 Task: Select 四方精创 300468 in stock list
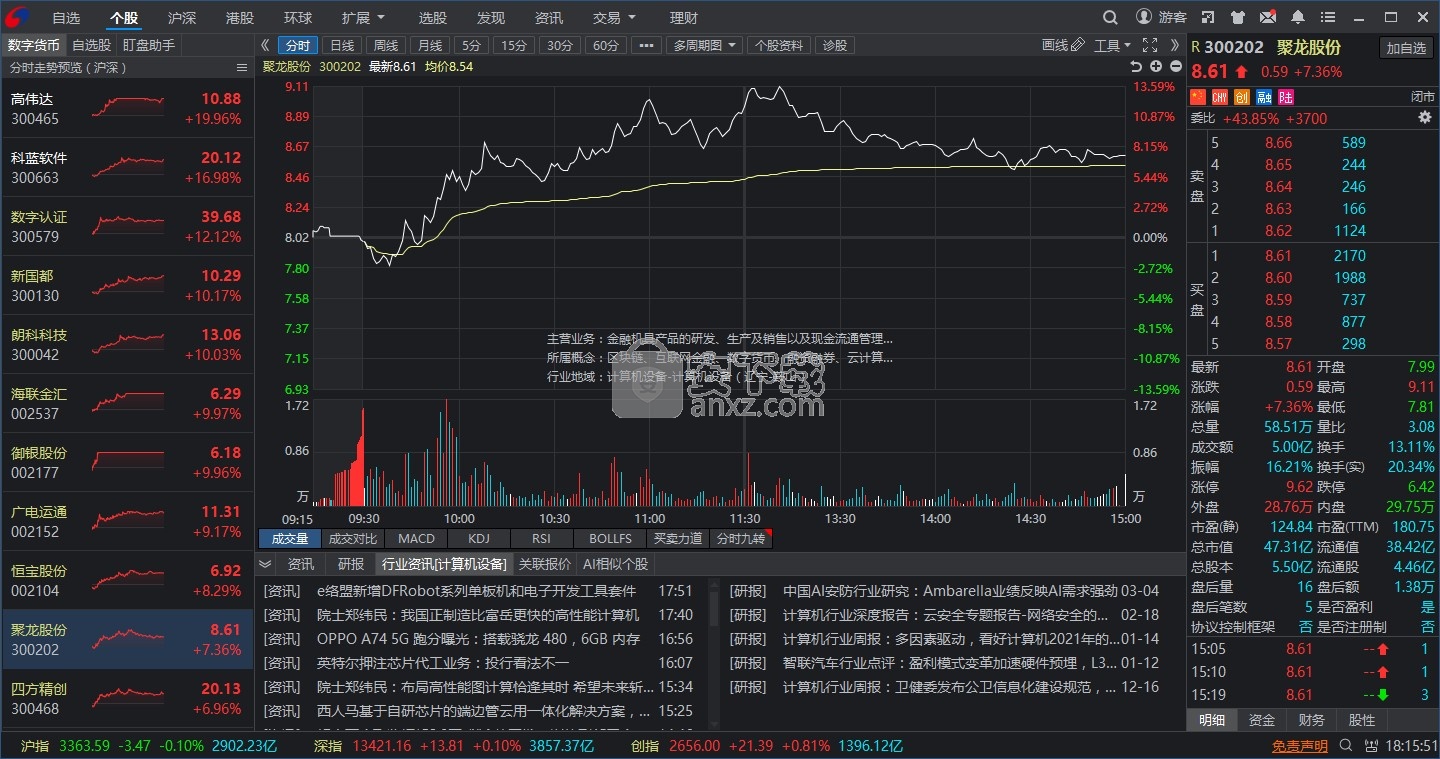[x=127, y=698]
